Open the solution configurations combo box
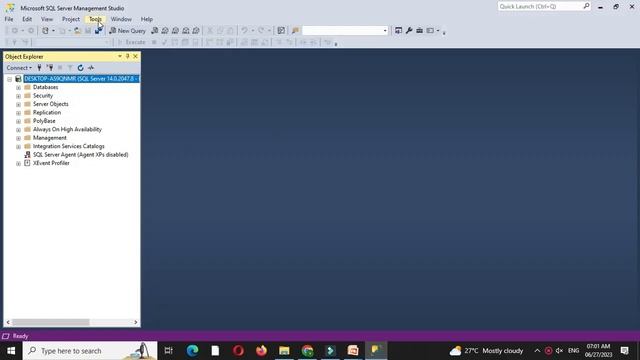Image resolution: width=640 pixels, height=360 pixels. pyautogui.click(x=344, y=31)
